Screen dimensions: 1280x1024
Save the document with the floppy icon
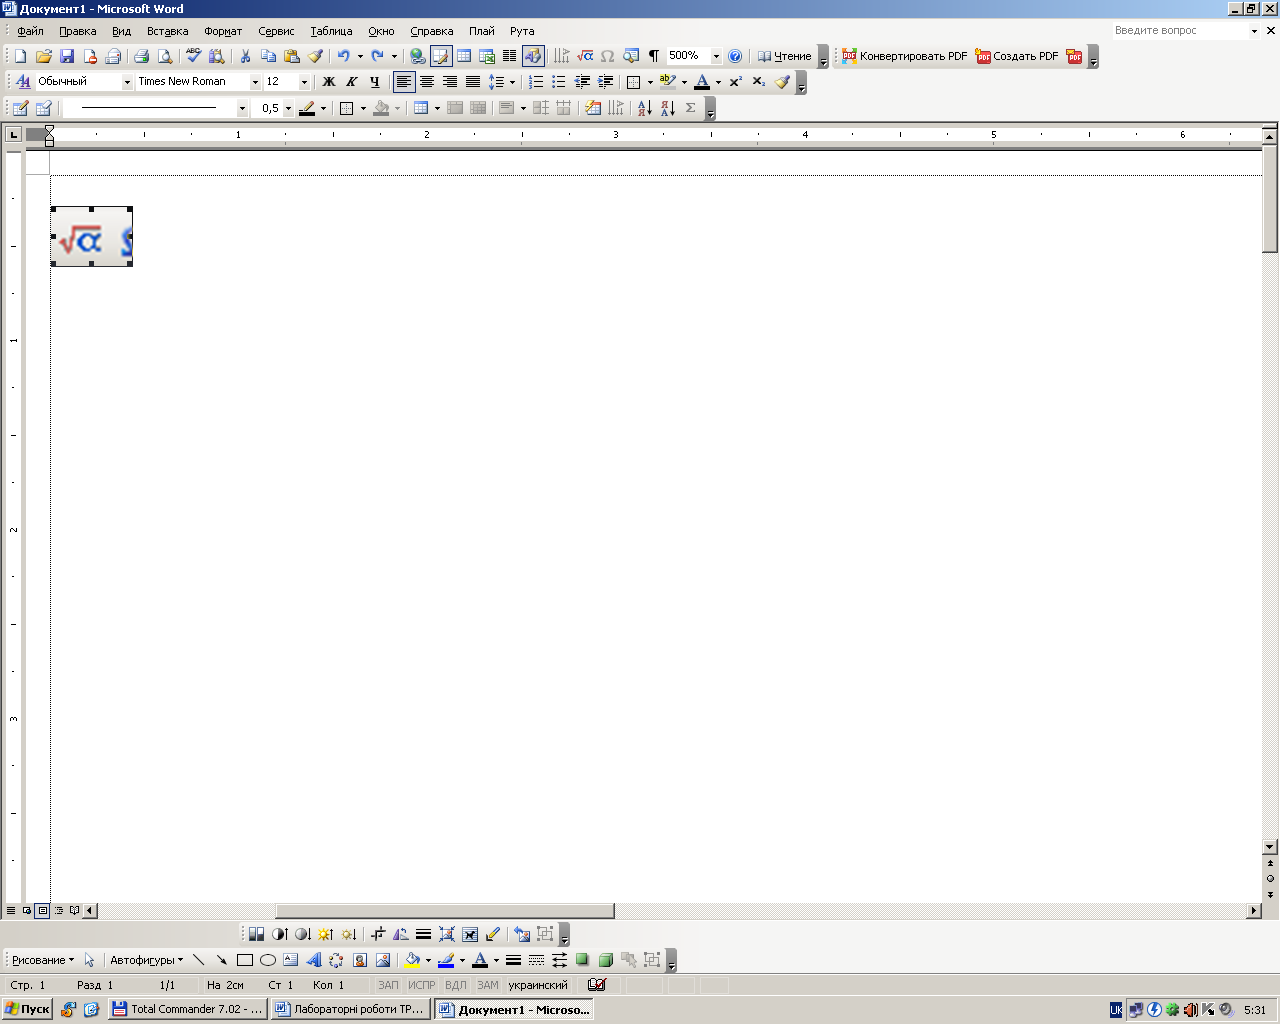(67, 56)
